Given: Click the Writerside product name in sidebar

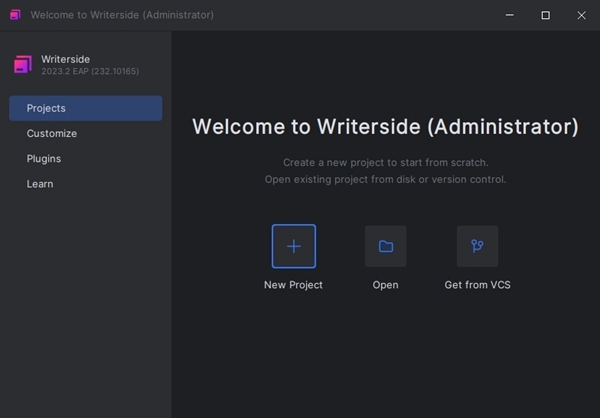Looking at the screenshot, I should tap(66, 59).
